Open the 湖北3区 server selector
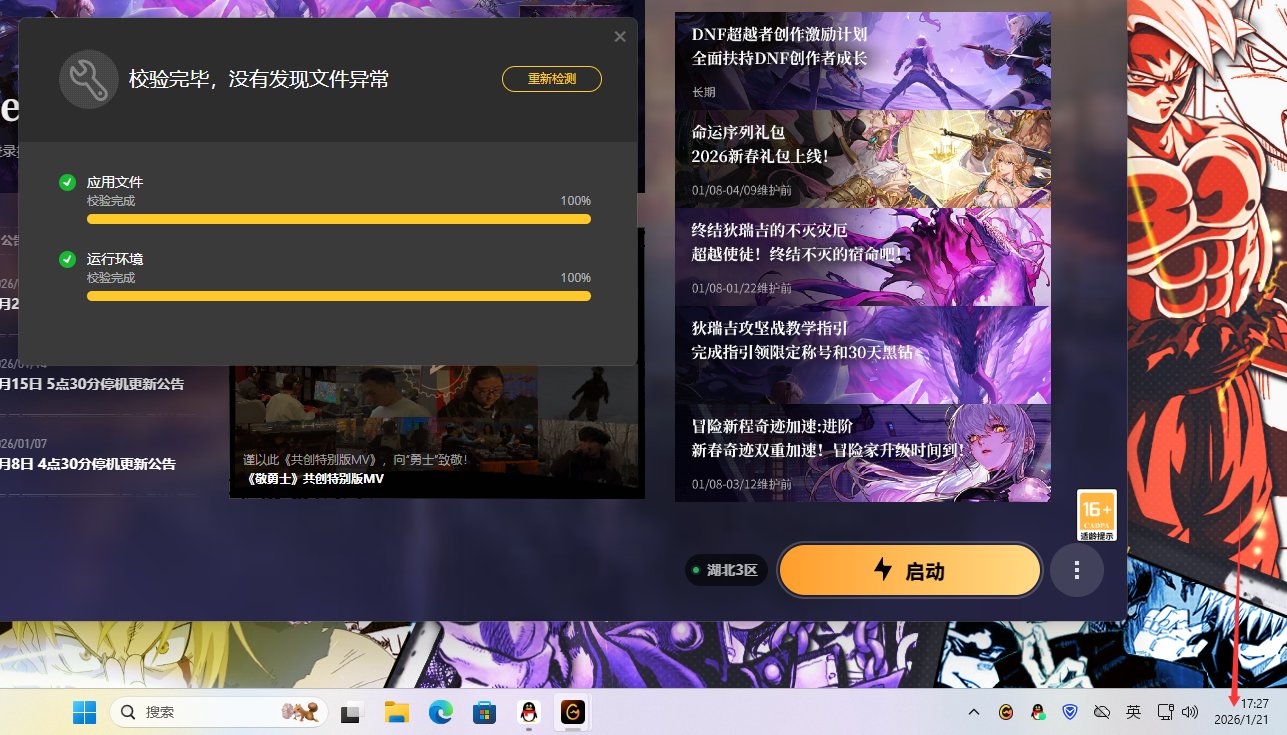The image size is (1287, 735). [x=726, y=569]
